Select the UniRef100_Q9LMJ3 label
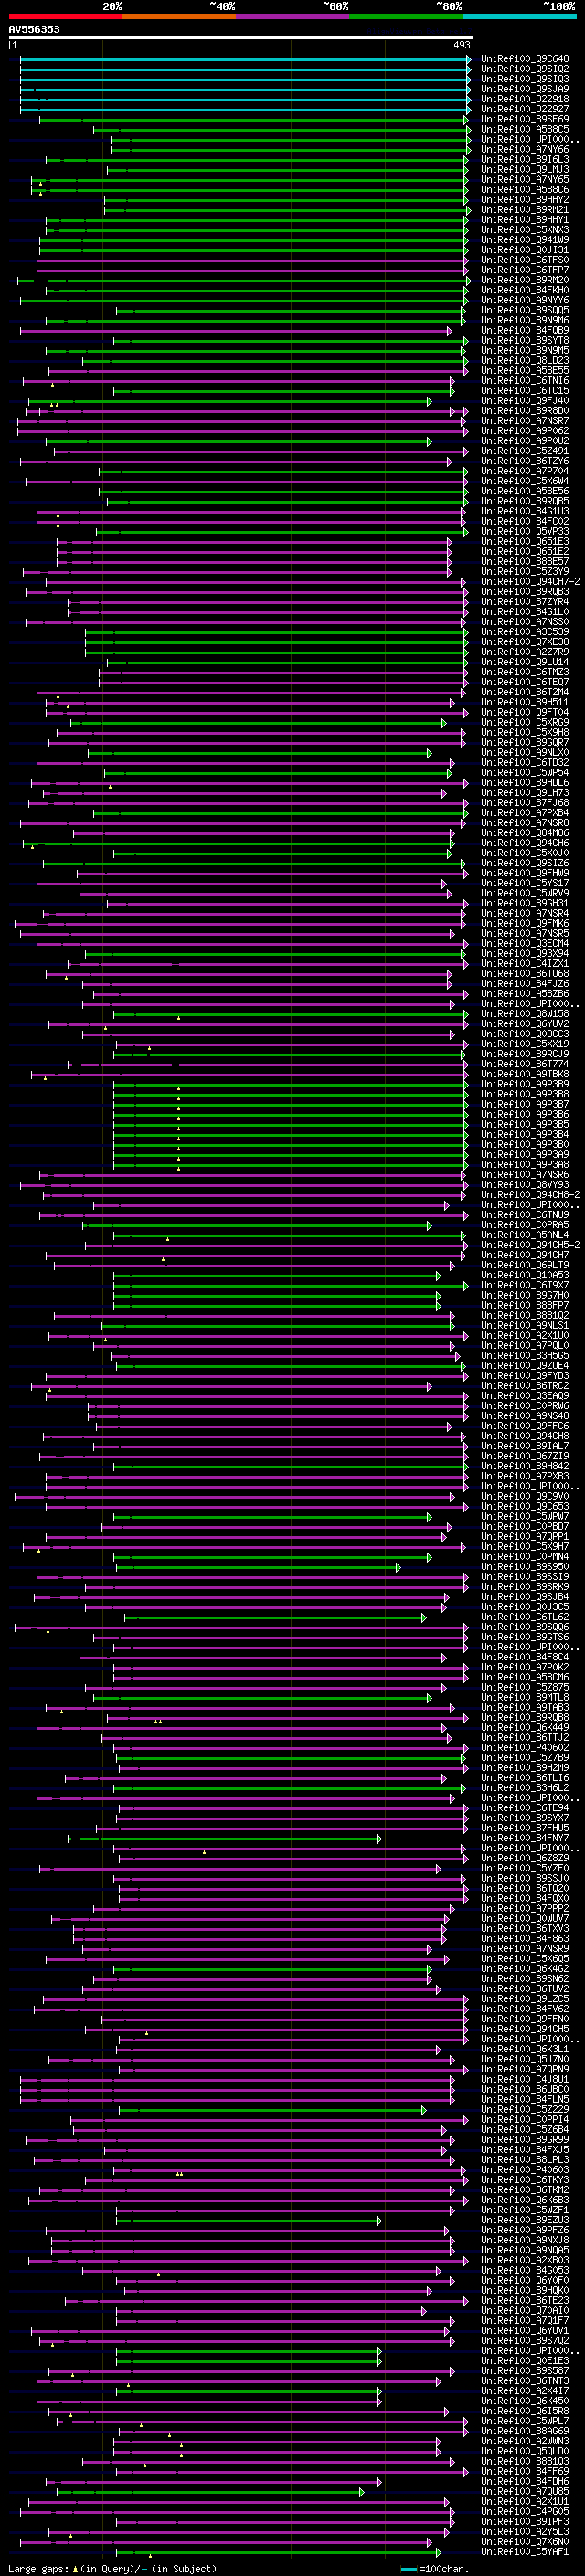This screenshot has height=2576, width=585. point(525,169)
